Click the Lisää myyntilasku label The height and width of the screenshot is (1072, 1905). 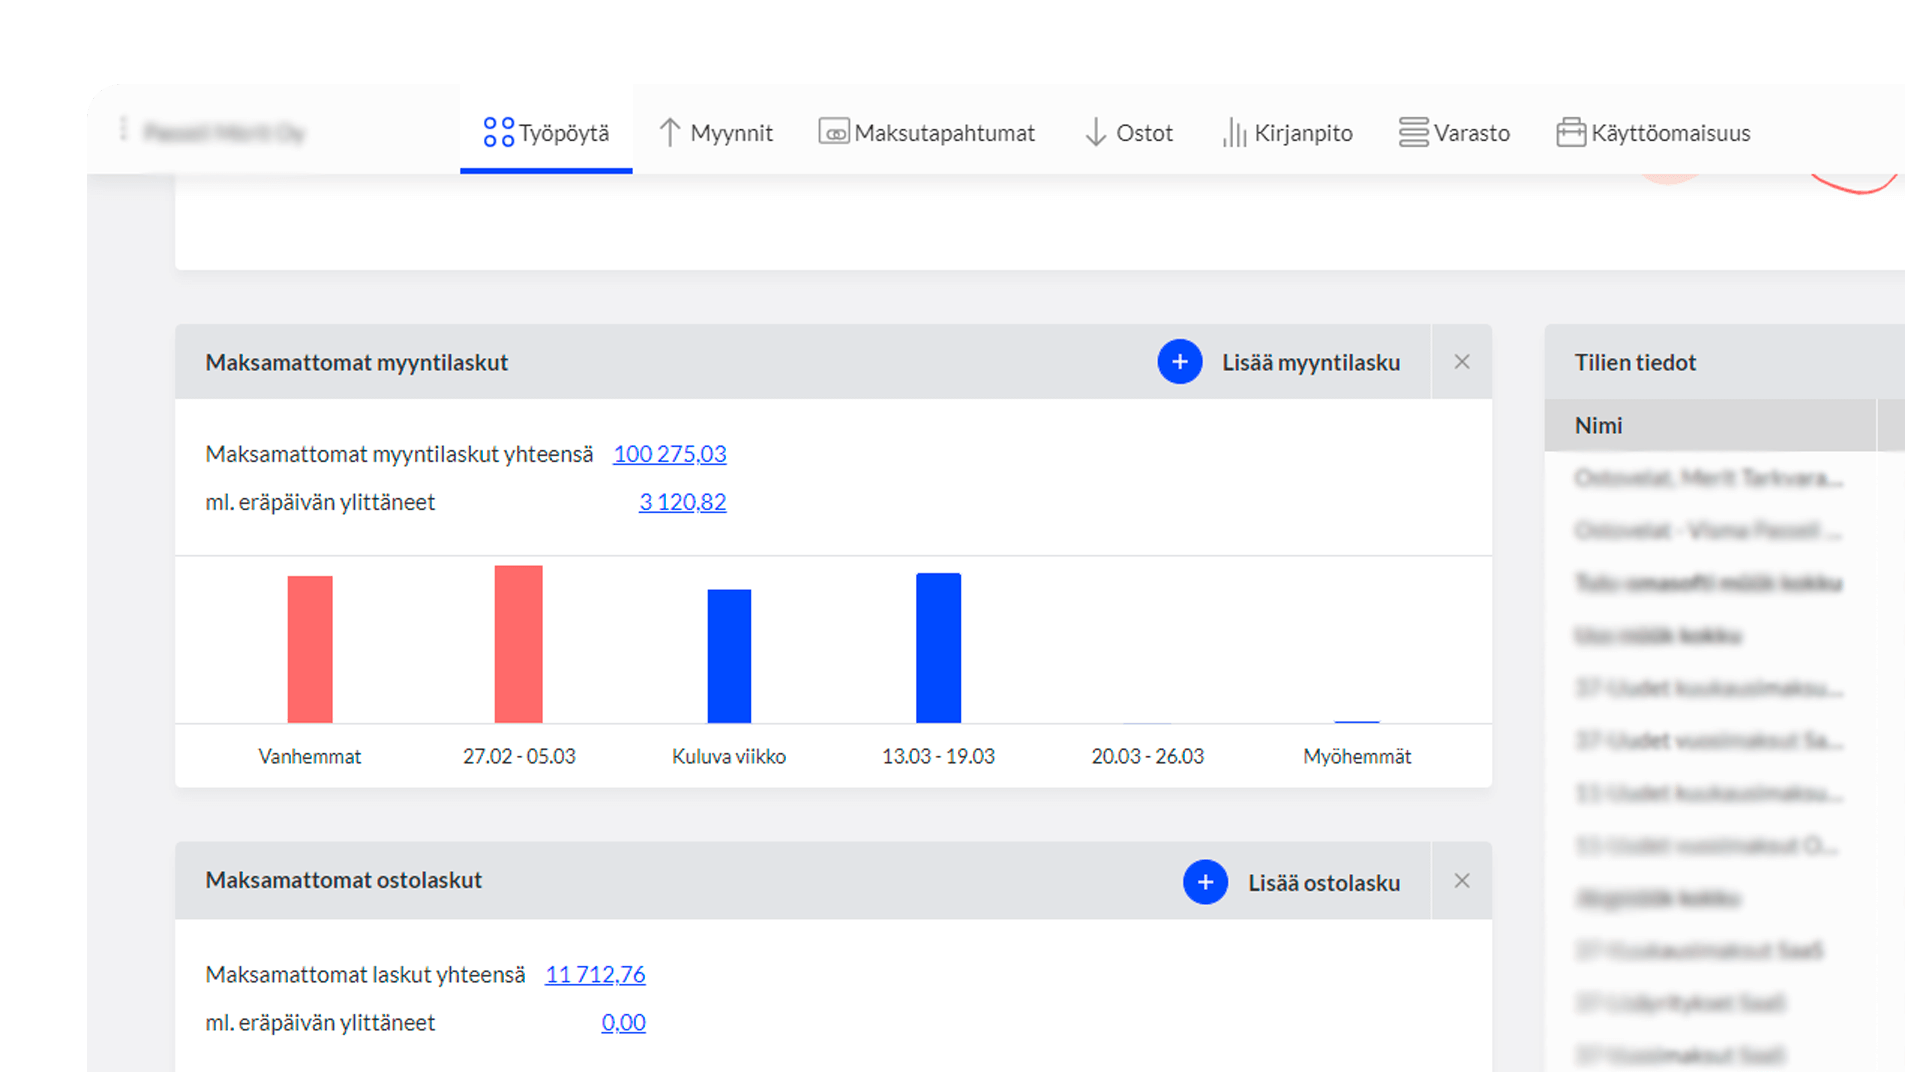1311,363
